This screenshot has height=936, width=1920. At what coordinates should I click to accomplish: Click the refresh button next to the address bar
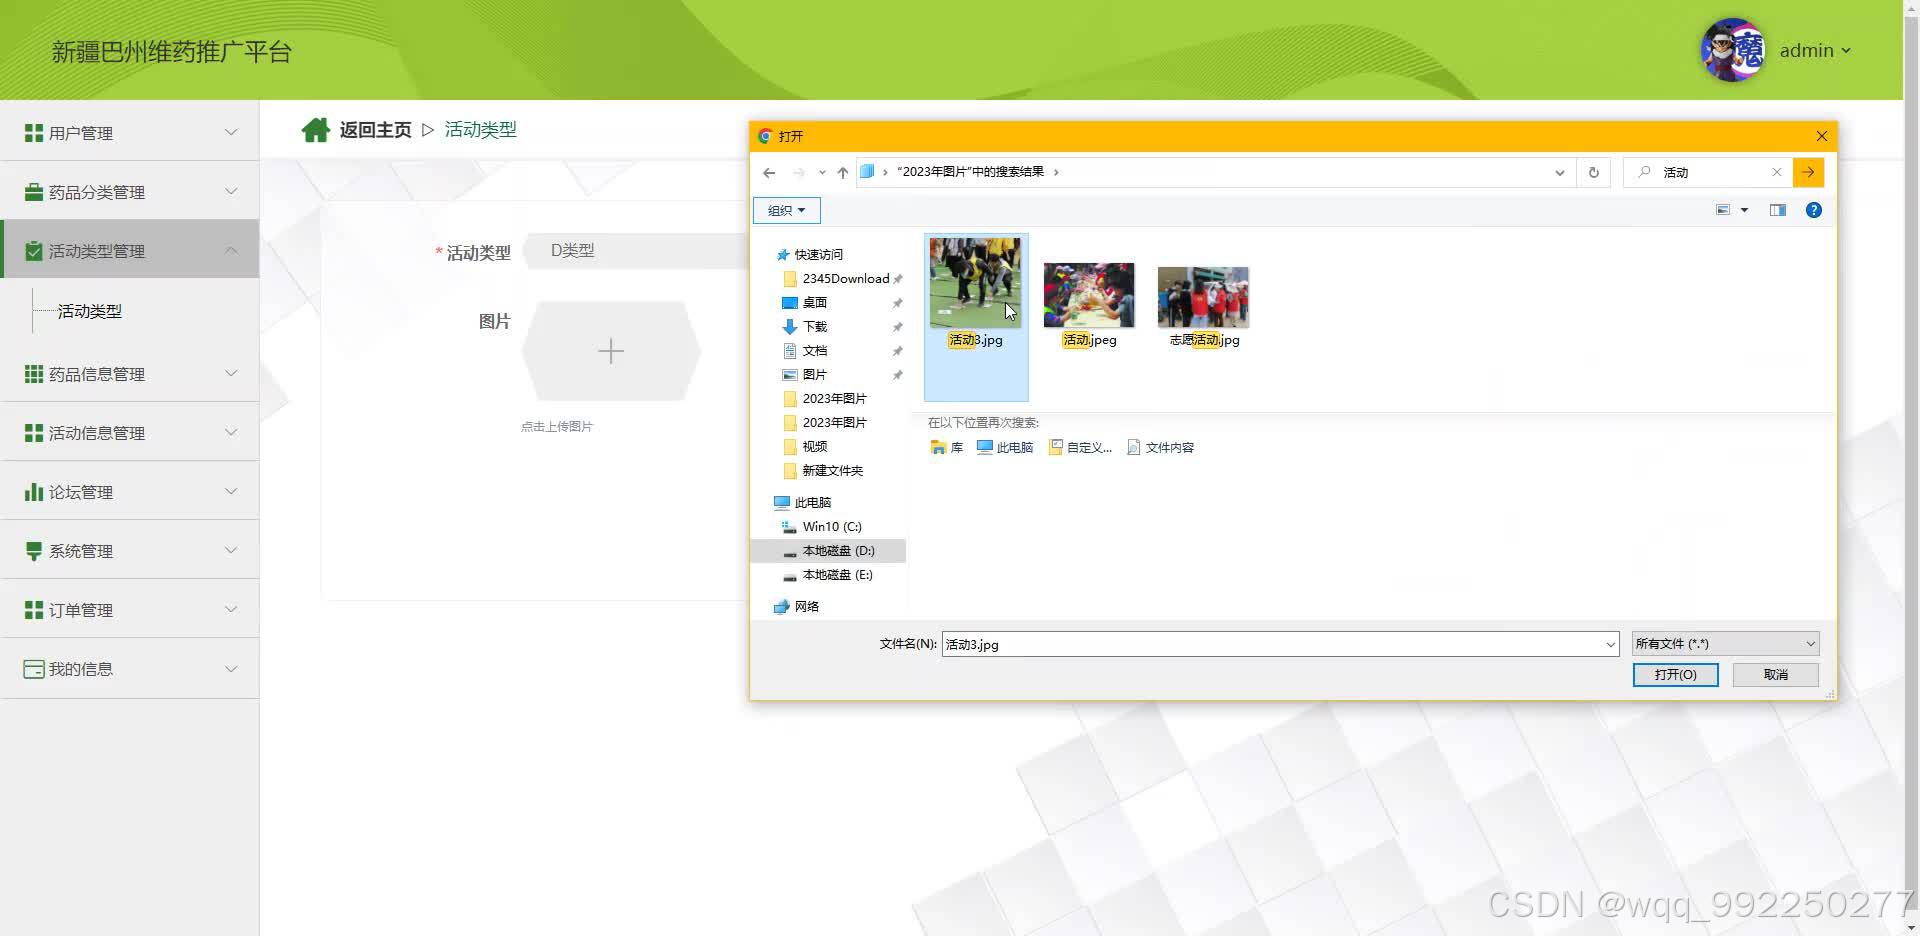(1594, 172)
